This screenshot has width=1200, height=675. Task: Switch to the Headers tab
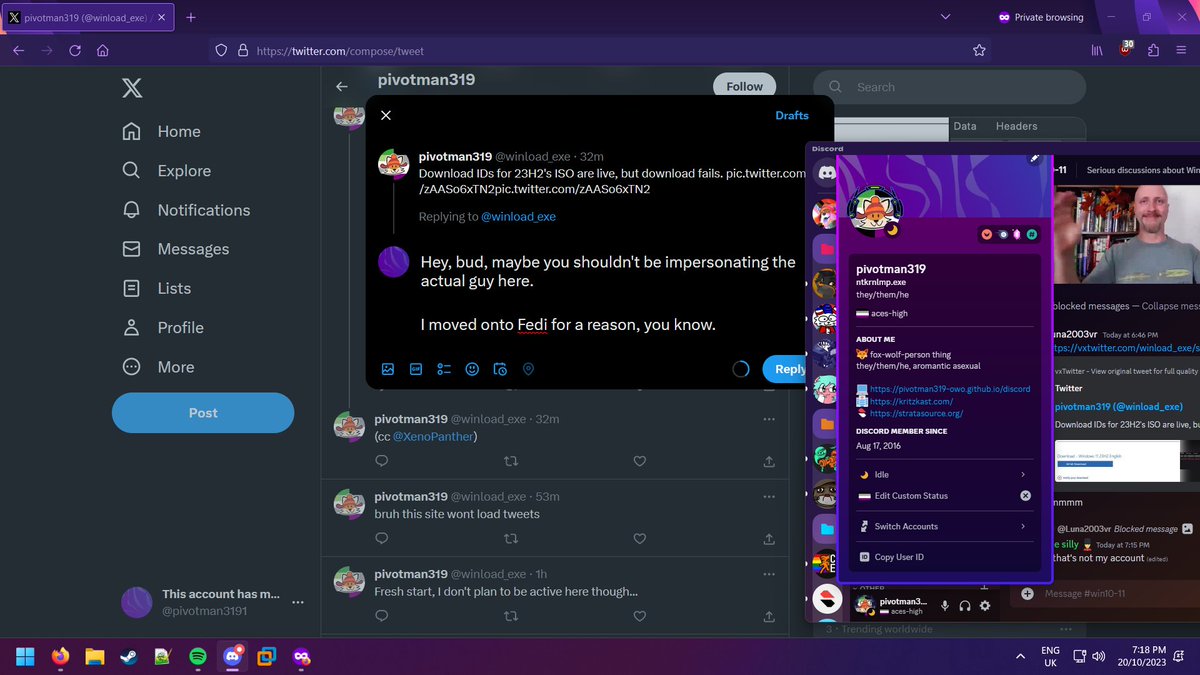pyautogui.click(x=1016, y=126)
